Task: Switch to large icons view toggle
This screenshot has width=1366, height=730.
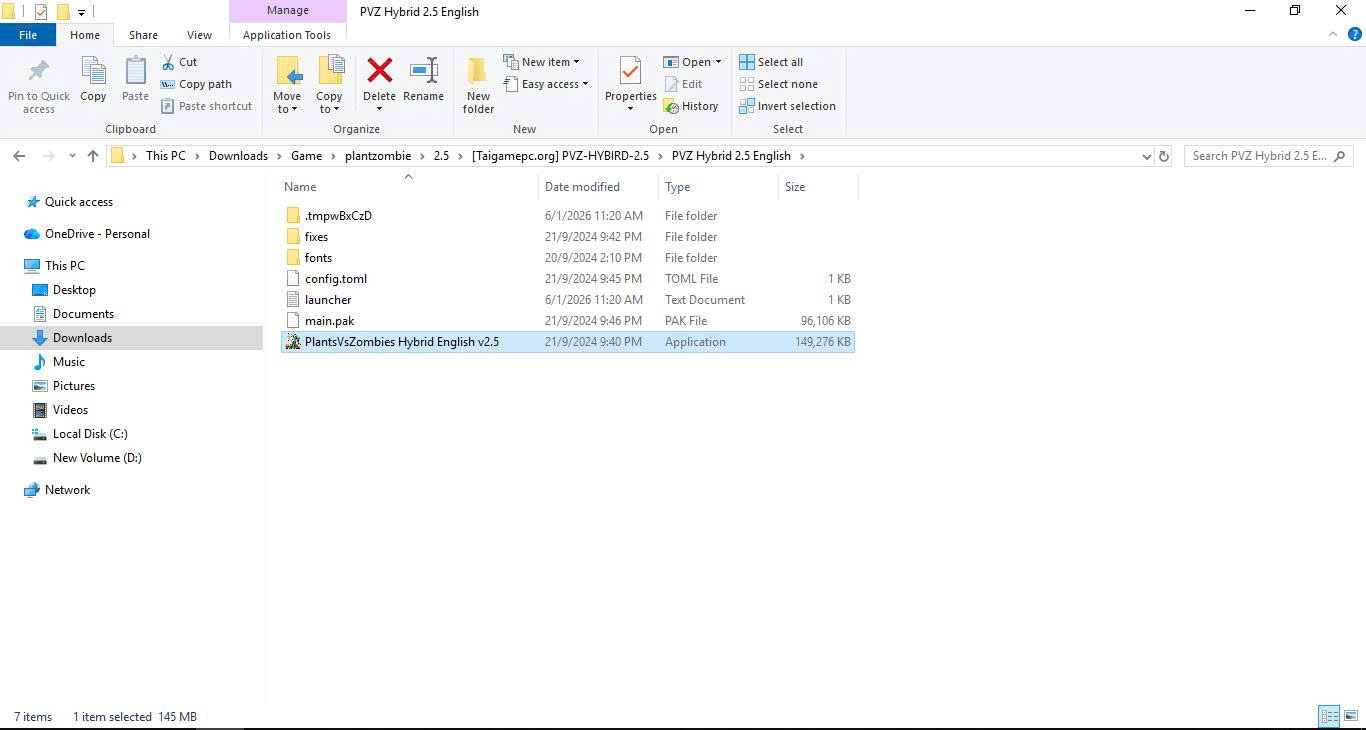Action: pyautogui.click(x=1350, y=716)
